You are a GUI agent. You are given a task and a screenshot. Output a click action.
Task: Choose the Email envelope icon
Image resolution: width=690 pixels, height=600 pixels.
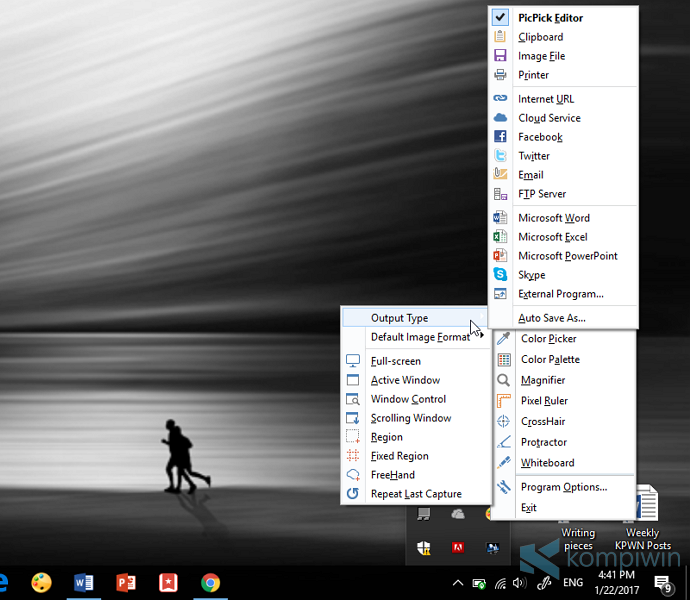[500, 174]
